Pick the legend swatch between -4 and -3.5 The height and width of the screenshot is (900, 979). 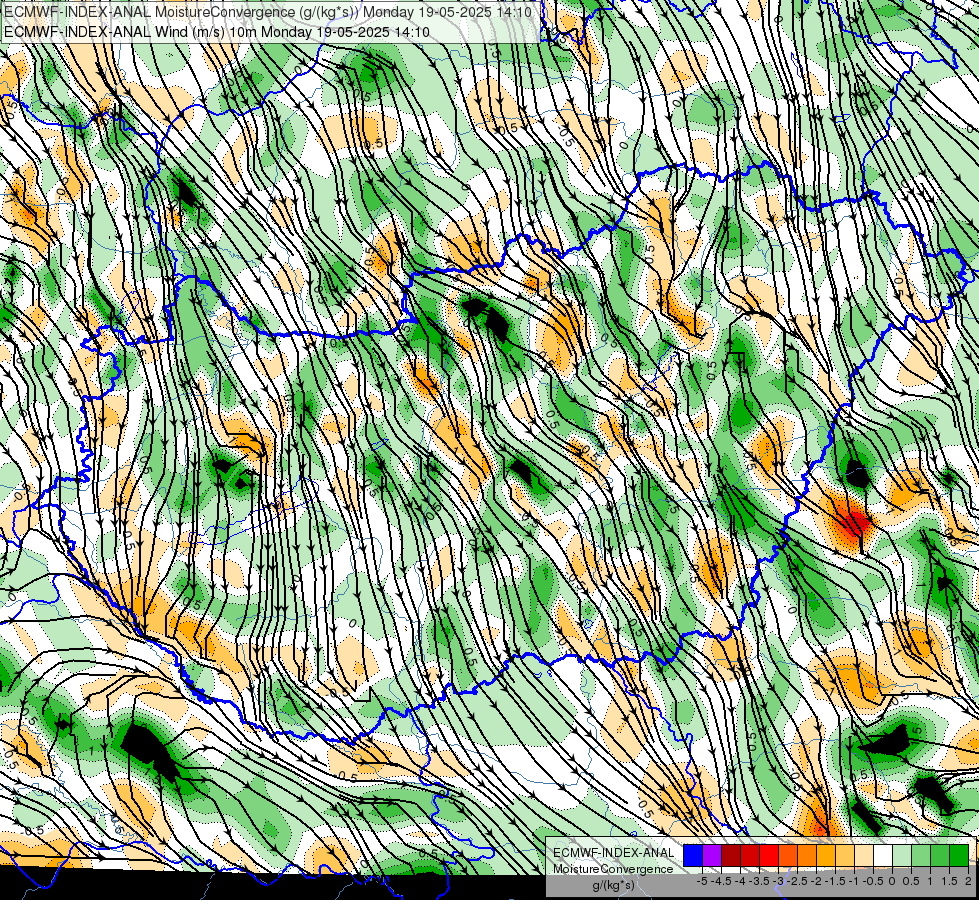[x=750, y=855]
